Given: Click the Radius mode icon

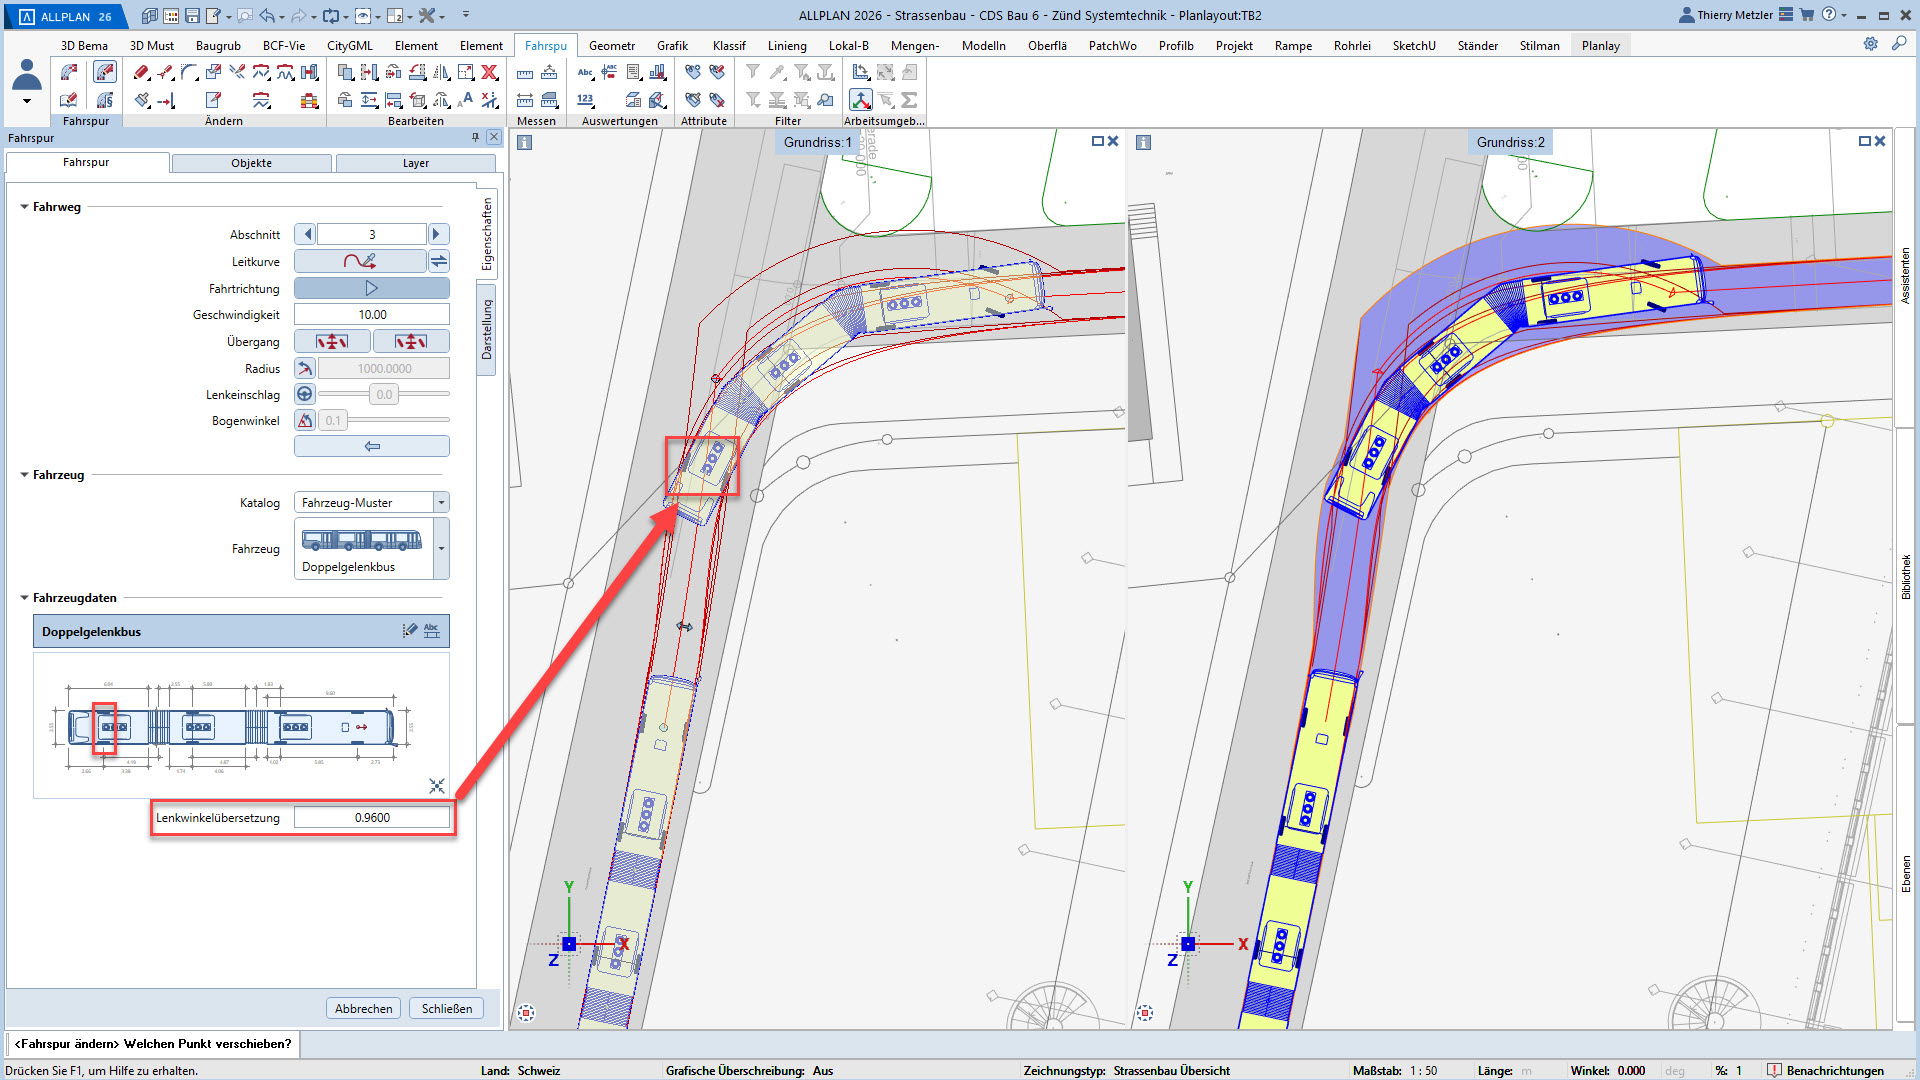Looking at the screenshot, I should (x=305, y=368).
